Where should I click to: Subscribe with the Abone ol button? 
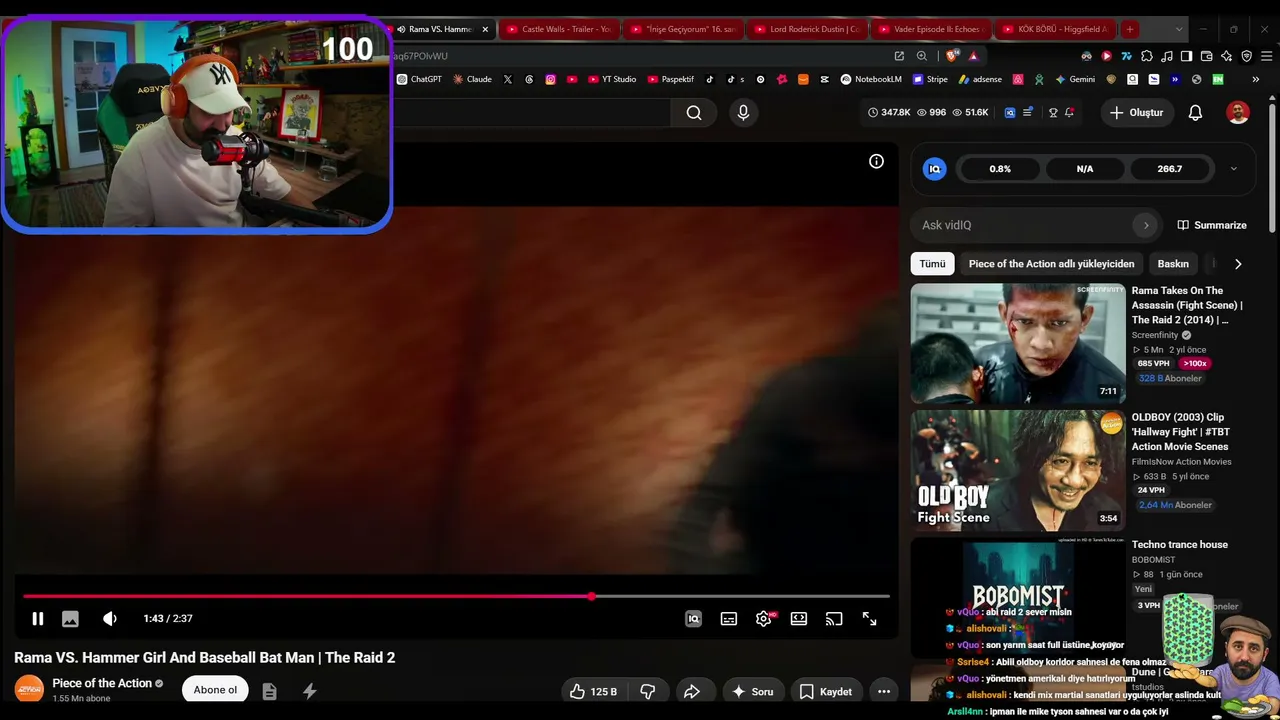click(x=215, y=690)
